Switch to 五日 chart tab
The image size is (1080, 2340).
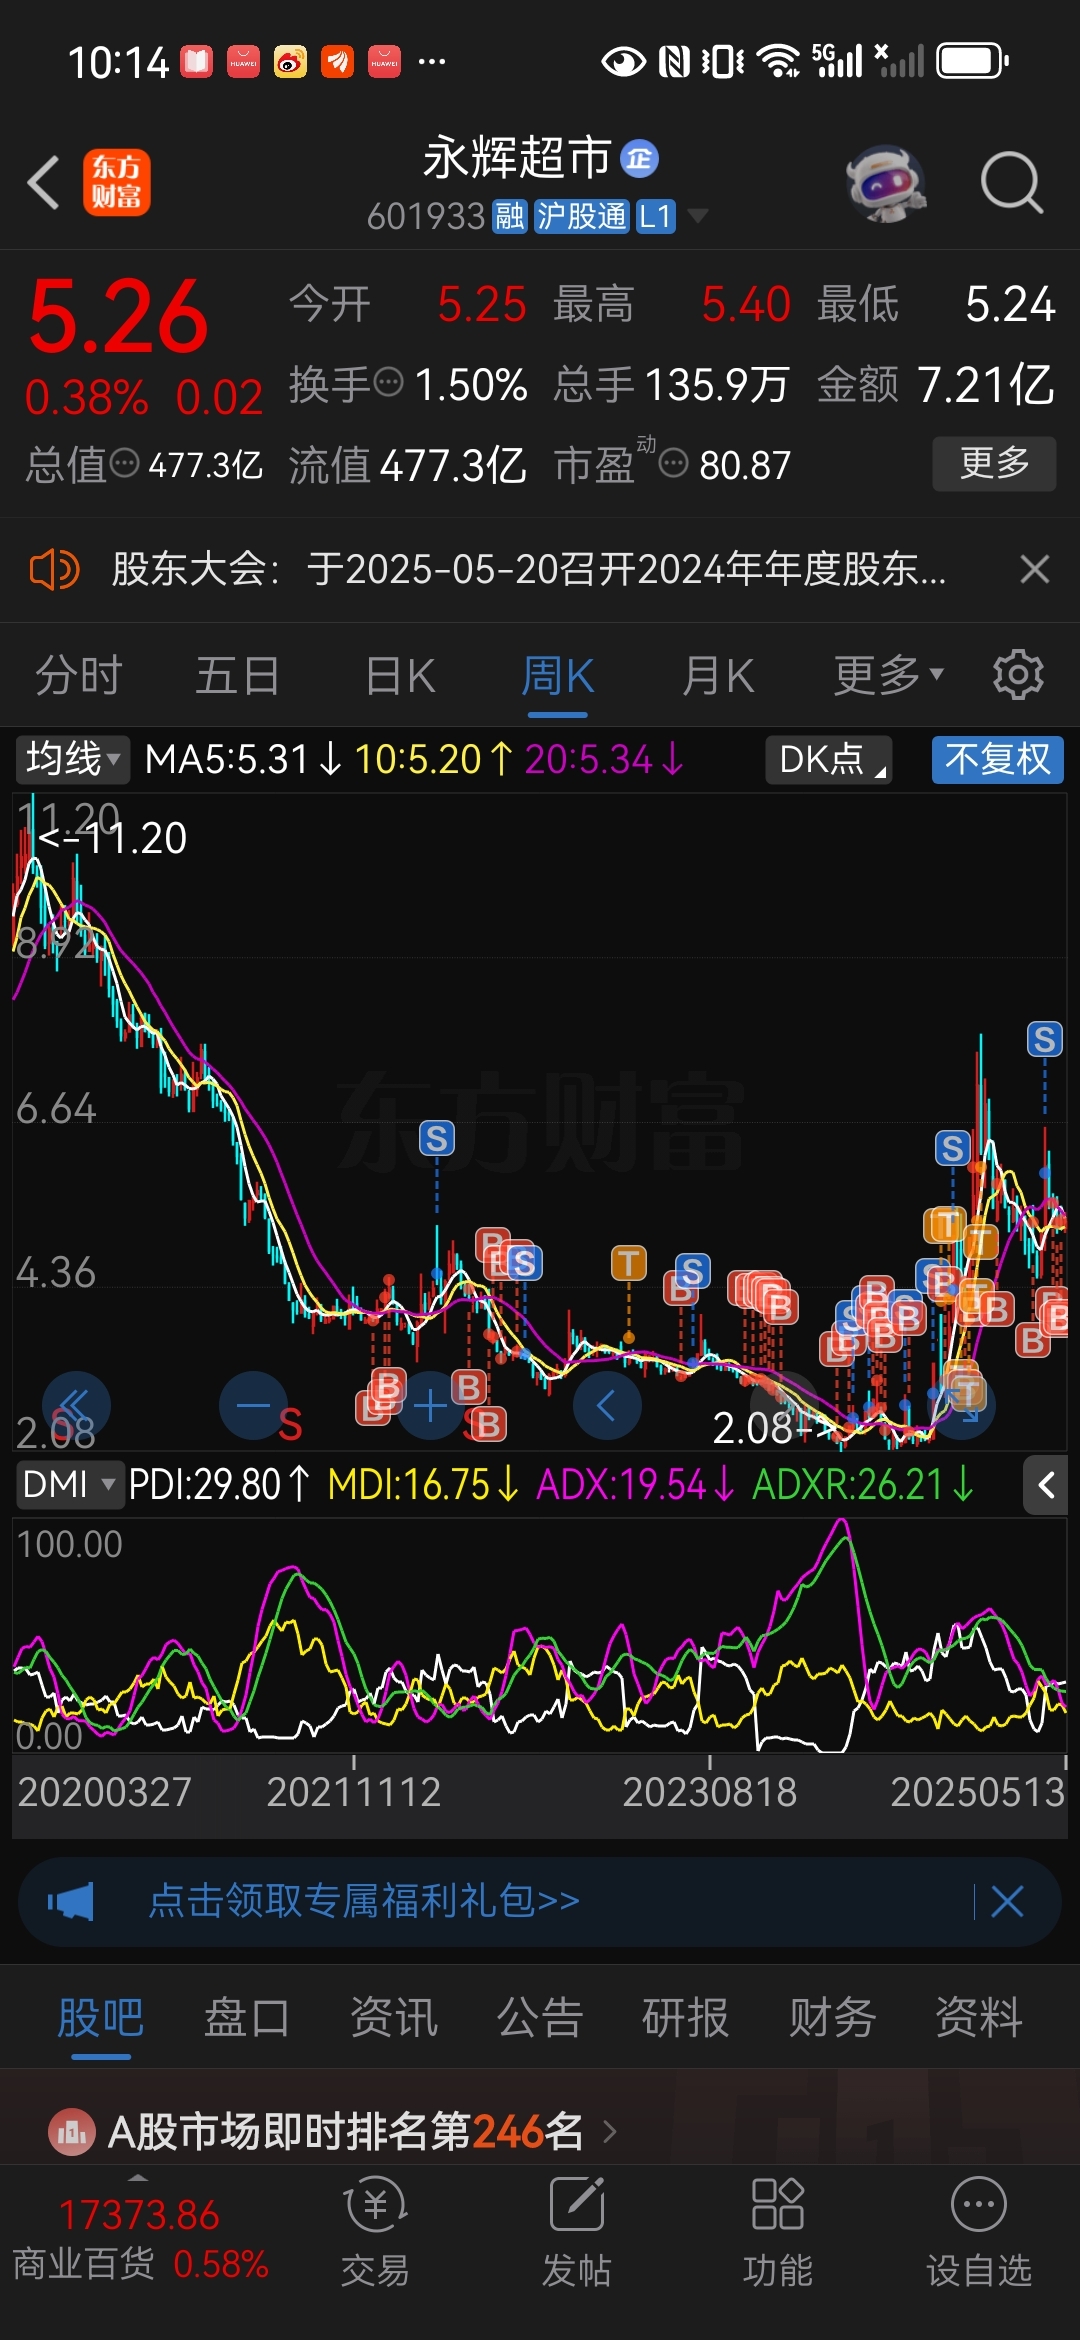point(238,675)
